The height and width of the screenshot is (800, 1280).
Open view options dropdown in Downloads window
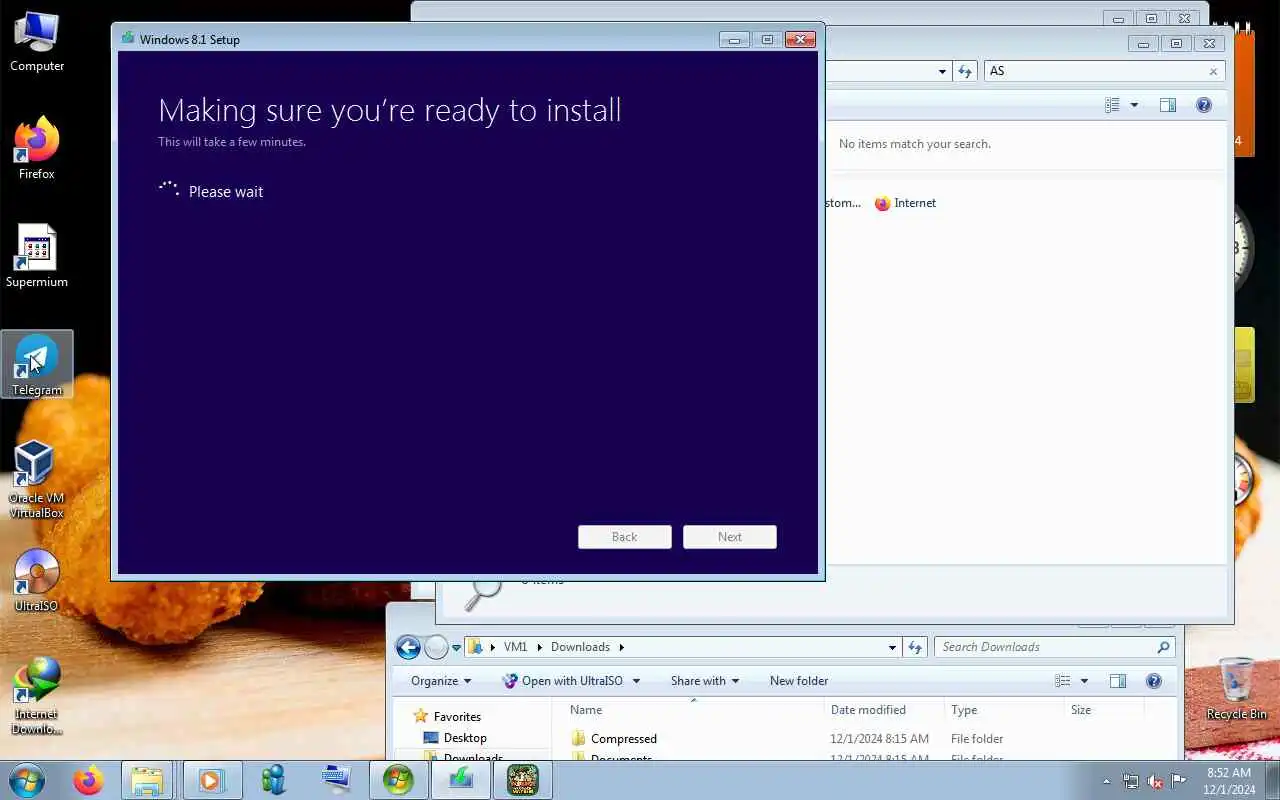1084,681
